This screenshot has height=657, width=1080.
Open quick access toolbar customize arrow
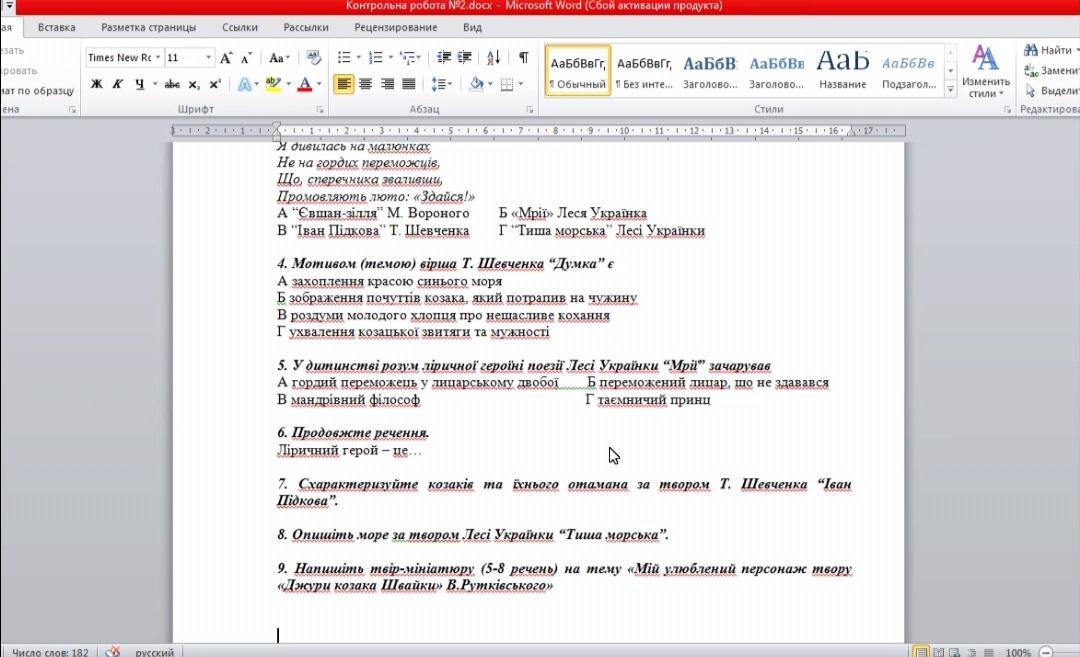(x=10, y=6)
